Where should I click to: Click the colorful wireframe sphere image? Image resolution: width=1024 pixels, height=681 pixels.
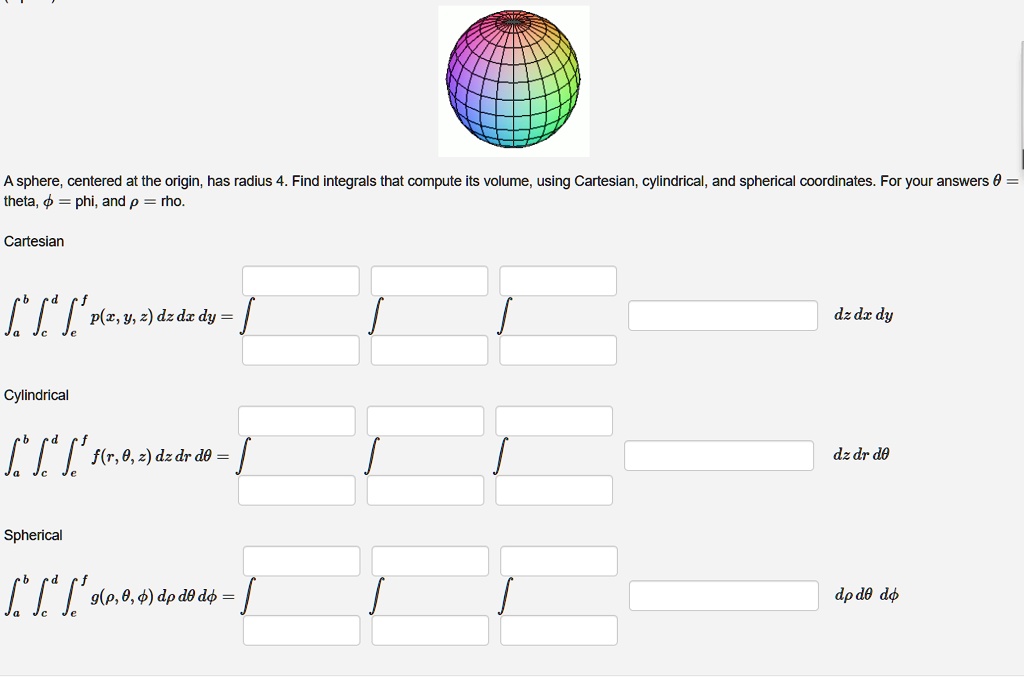tap(513, 80)
